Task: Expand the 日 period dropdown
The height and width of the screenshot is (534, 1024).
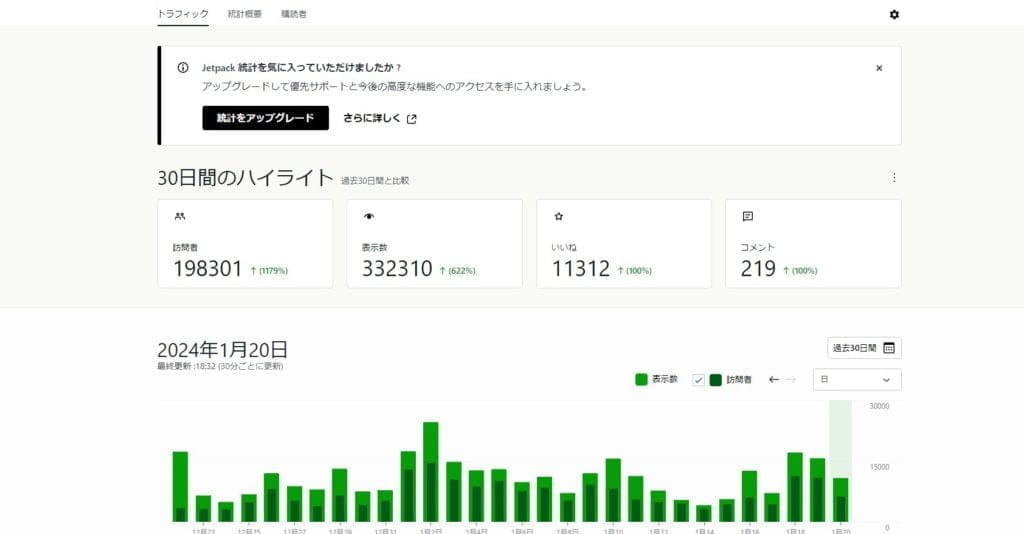Action: (856, 380)
